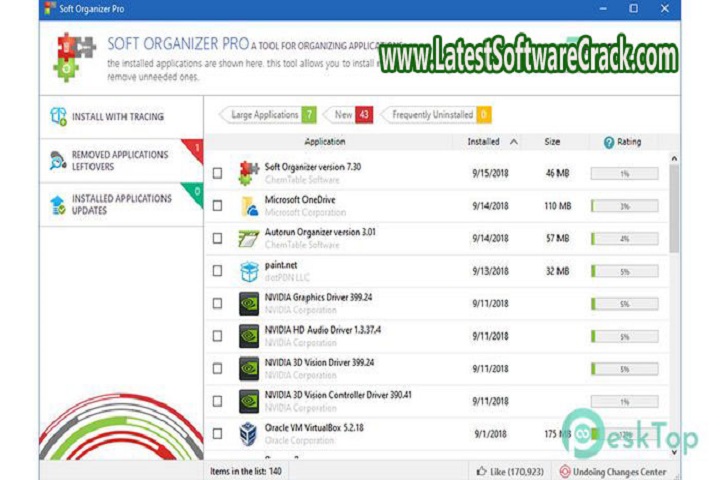Tick the Soft Organizer version 7.30 checkbox
The width and height of the screenshot is (720, 480).
click(x=217, y=173)
